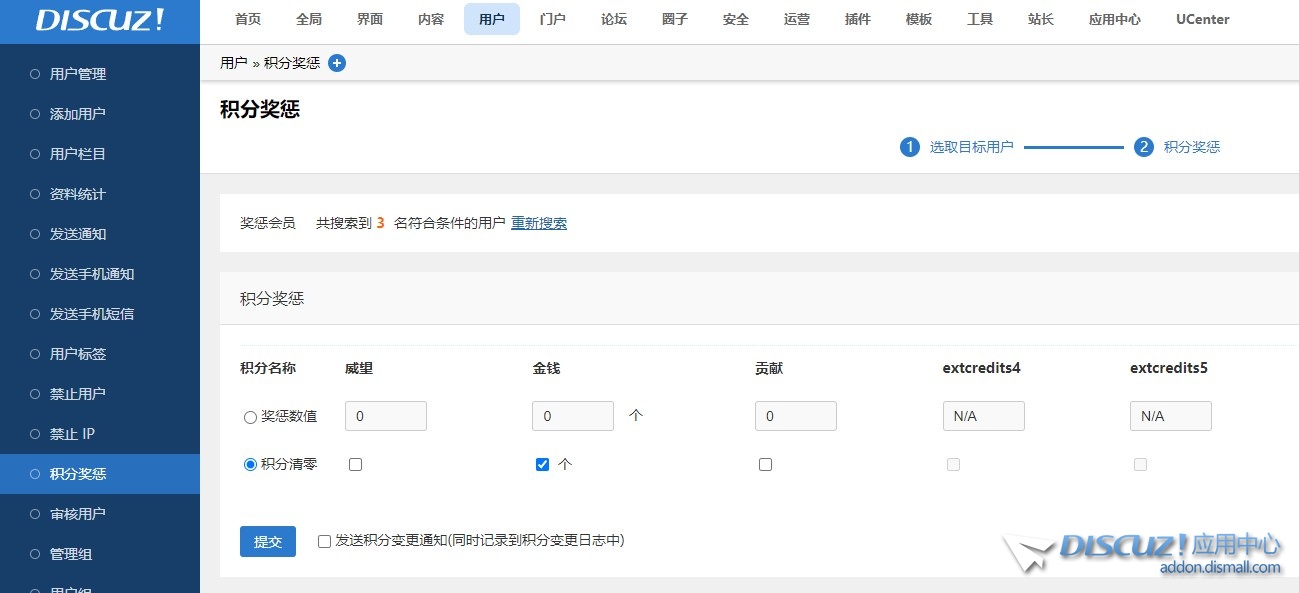This screenshot has width=1299, height=593.
Task: Click the 重新搜索 link
Action: [538, 223]
